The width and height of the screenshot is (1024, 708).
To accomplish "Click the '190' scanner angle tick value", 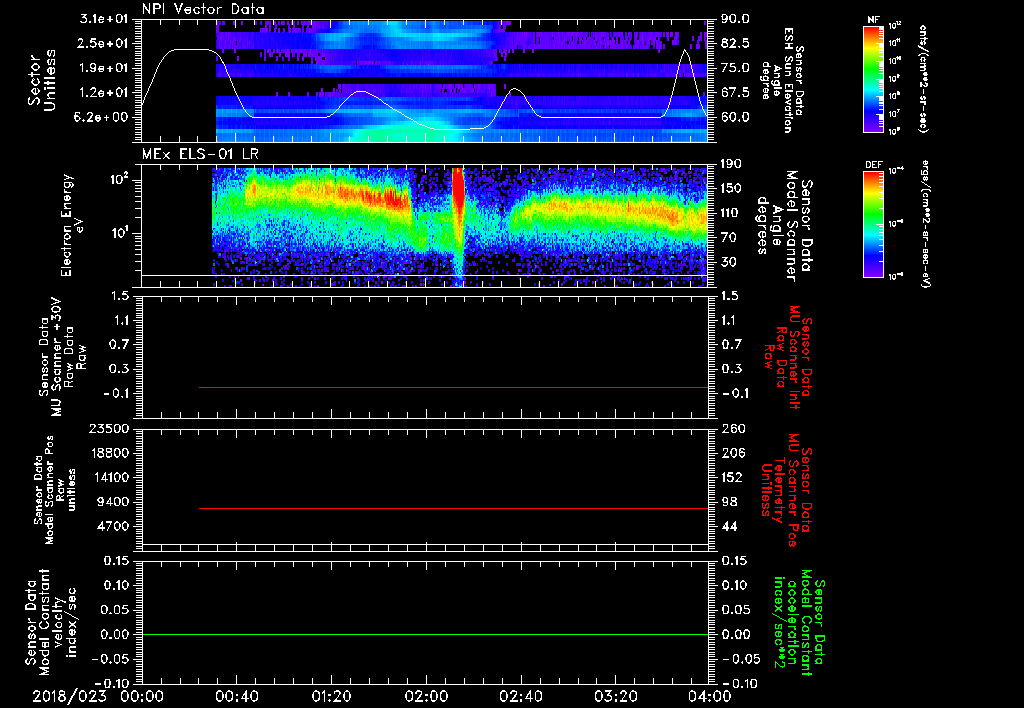I will click(732, 164).
